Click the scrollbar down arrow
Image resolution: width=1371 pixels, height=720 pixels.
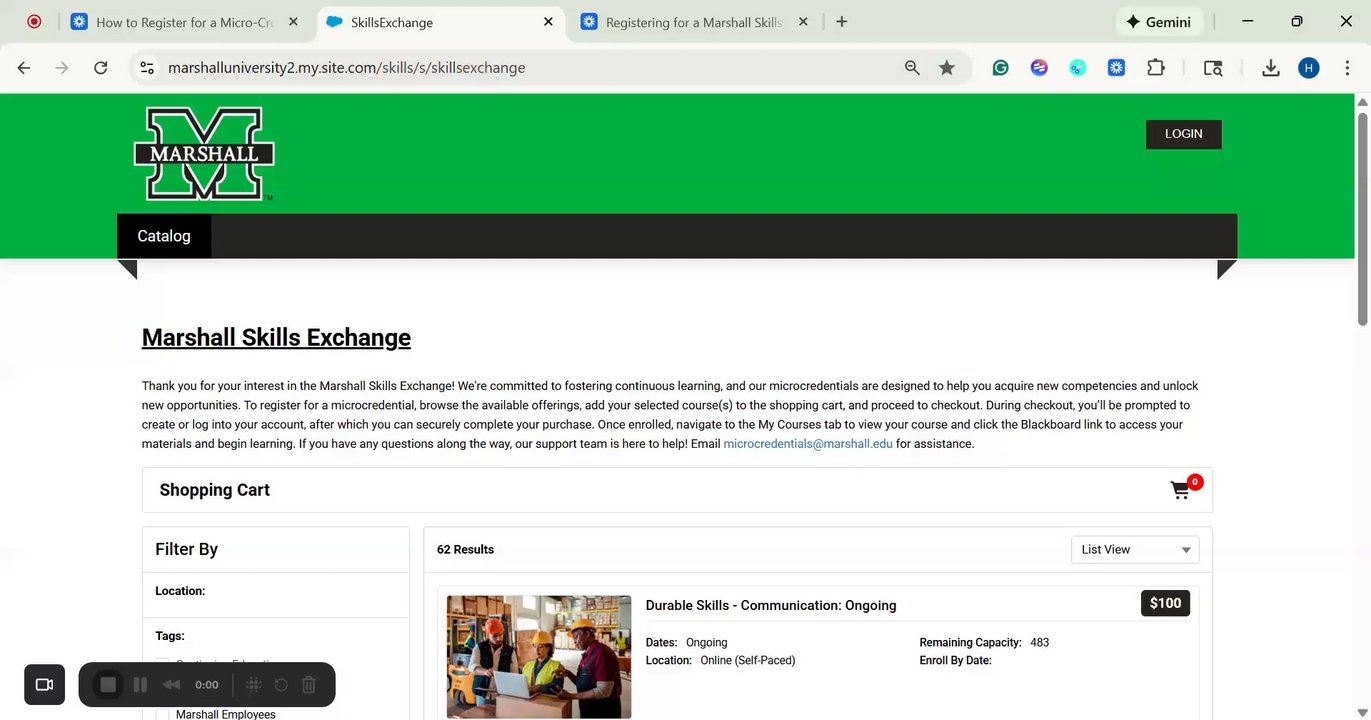tap(1362, 712)
